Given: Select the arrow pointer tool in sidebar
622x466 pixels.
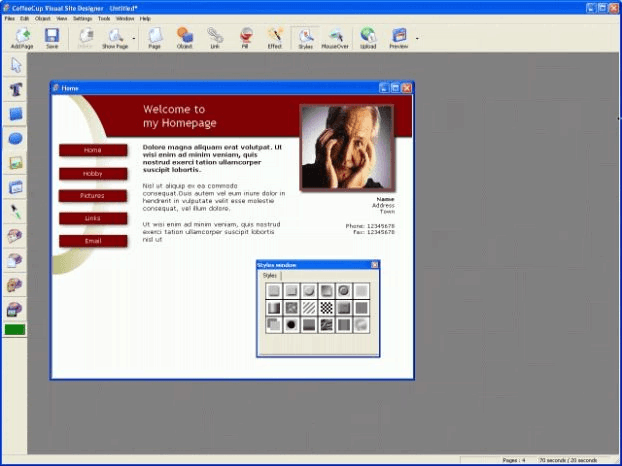Looking at the screenshot, I should point(16,66).
